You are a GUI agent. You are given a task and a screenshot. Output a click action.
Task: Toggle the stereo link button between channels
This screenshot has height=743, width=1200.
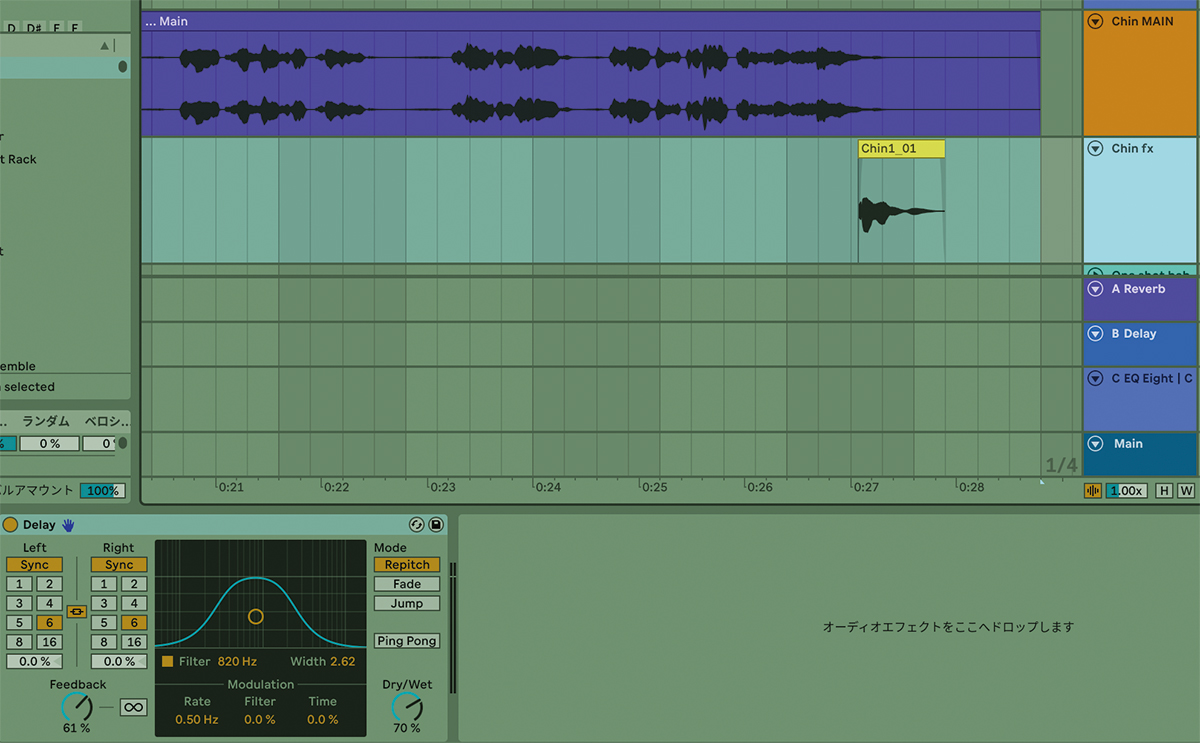tap(76, 611)
